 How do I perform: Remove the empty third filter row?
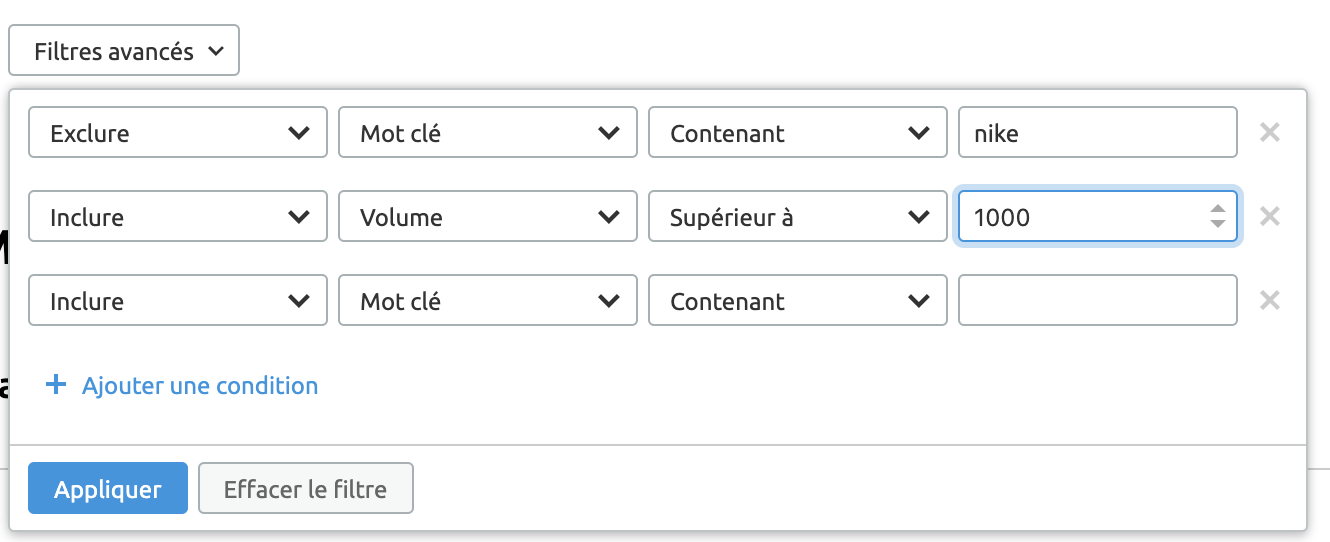[x=1269, y=300]
